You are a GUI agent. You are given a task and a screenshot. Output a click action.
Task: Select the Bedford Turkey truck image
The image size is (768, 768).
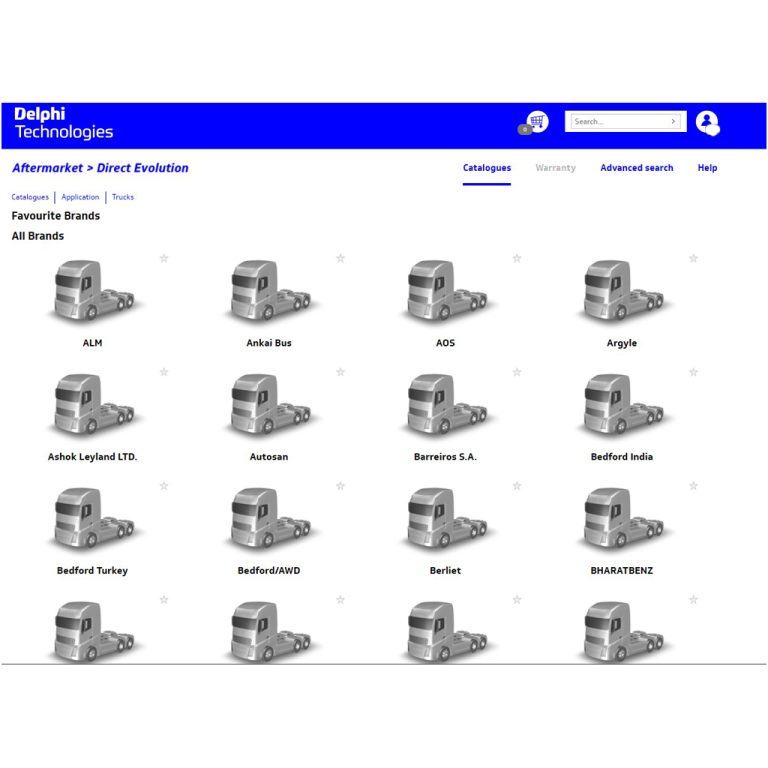[94, 518]
